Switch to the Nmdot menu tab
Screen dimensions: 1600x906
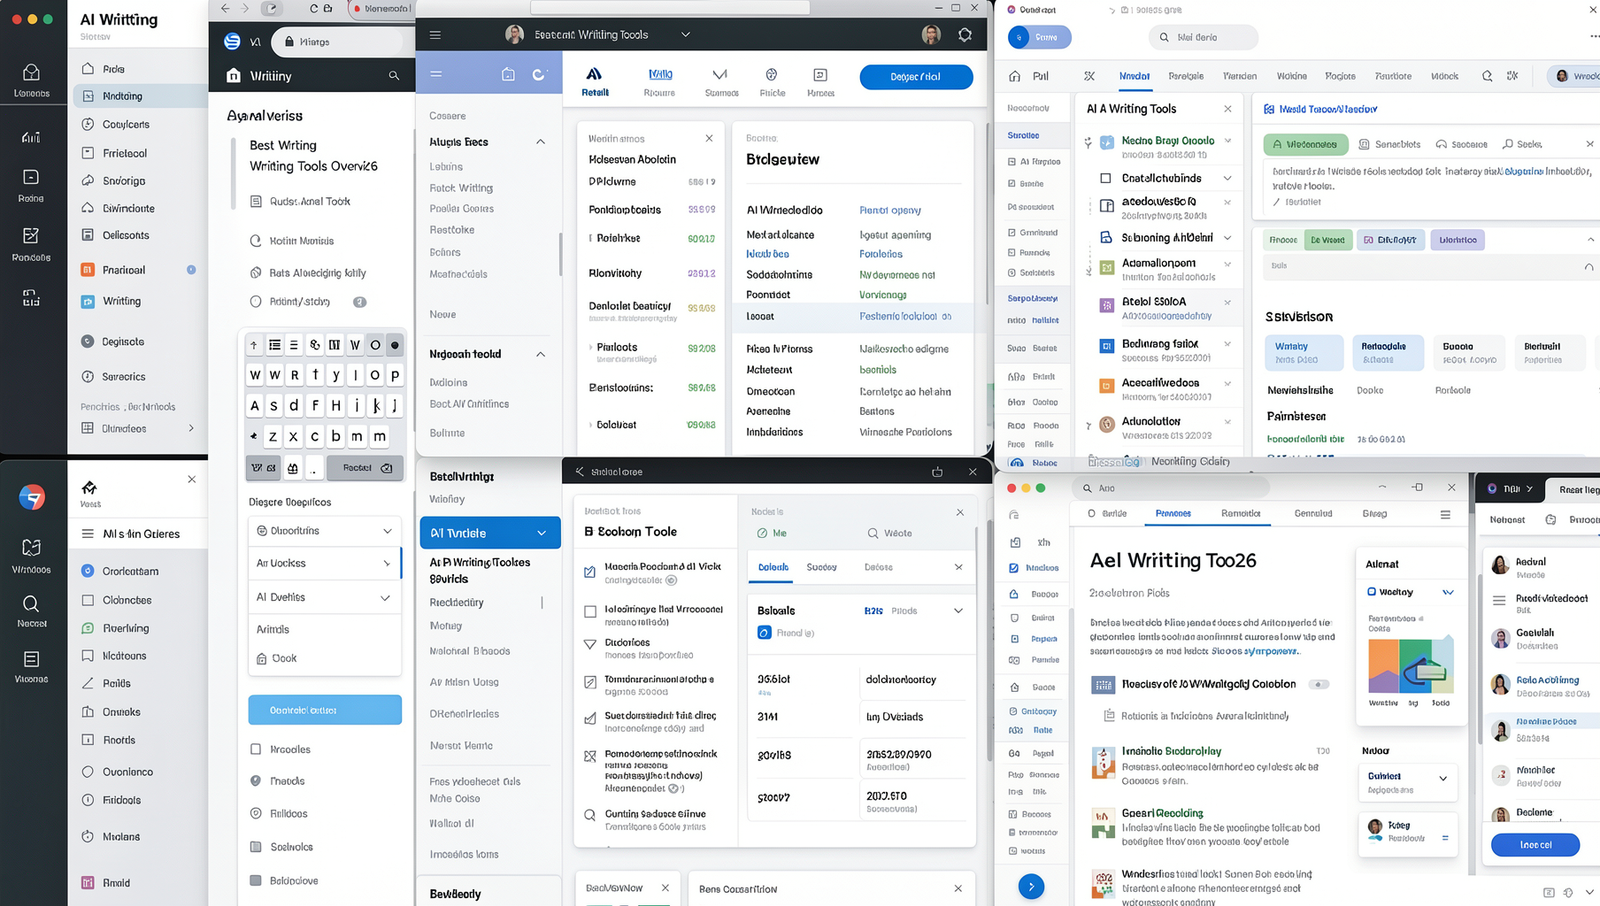[1134, 76]
